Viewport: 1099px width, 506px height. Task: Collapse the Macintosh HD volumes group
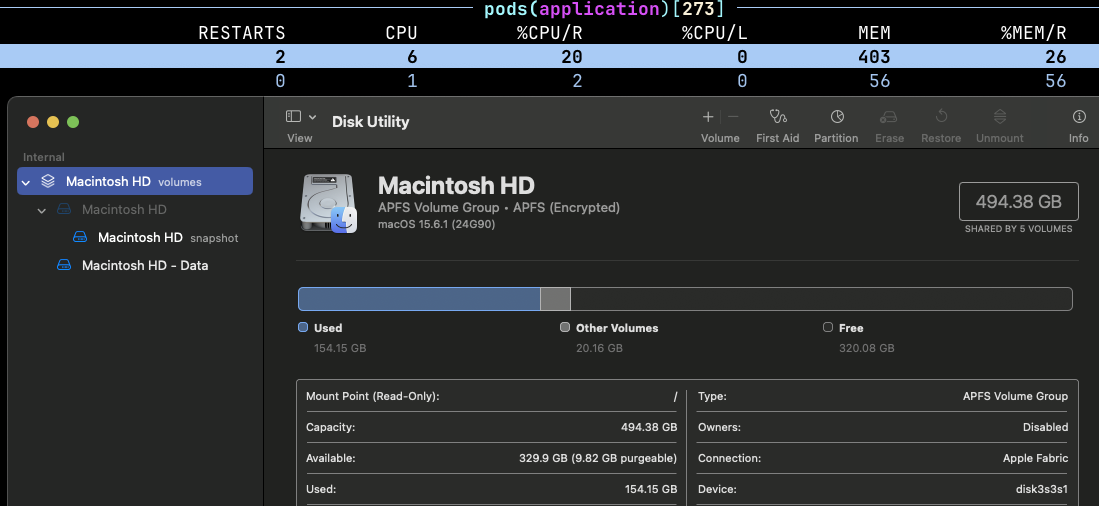27,182
